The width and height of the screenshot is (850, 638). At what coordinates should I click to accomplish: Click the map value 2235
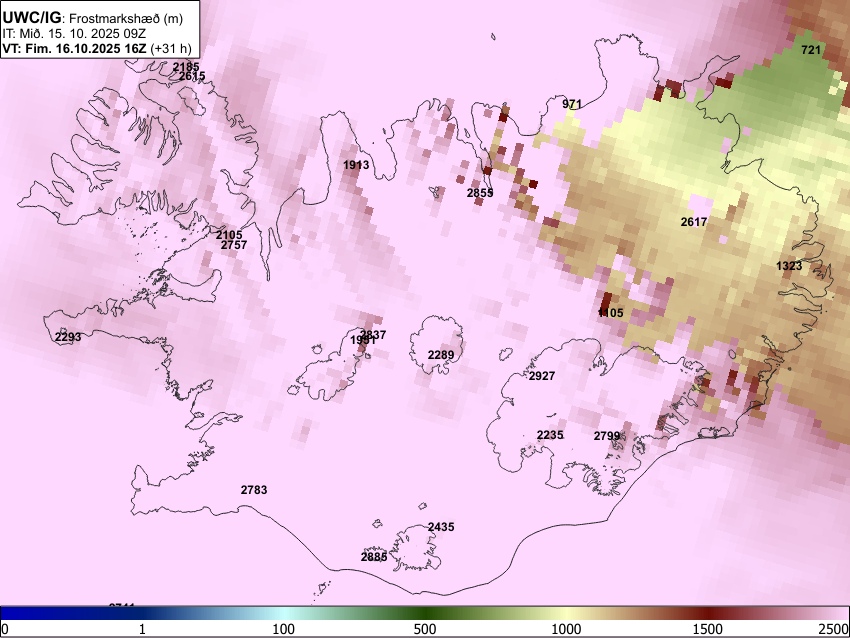[550, 435]
